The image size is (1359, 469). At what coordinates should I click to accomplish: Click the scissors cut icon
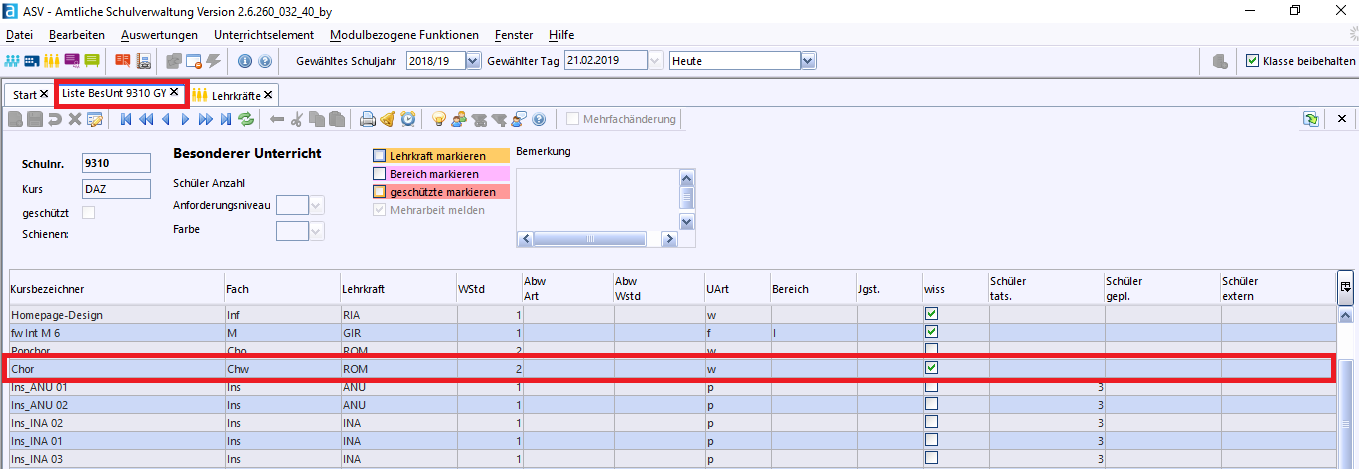[297, 119]
